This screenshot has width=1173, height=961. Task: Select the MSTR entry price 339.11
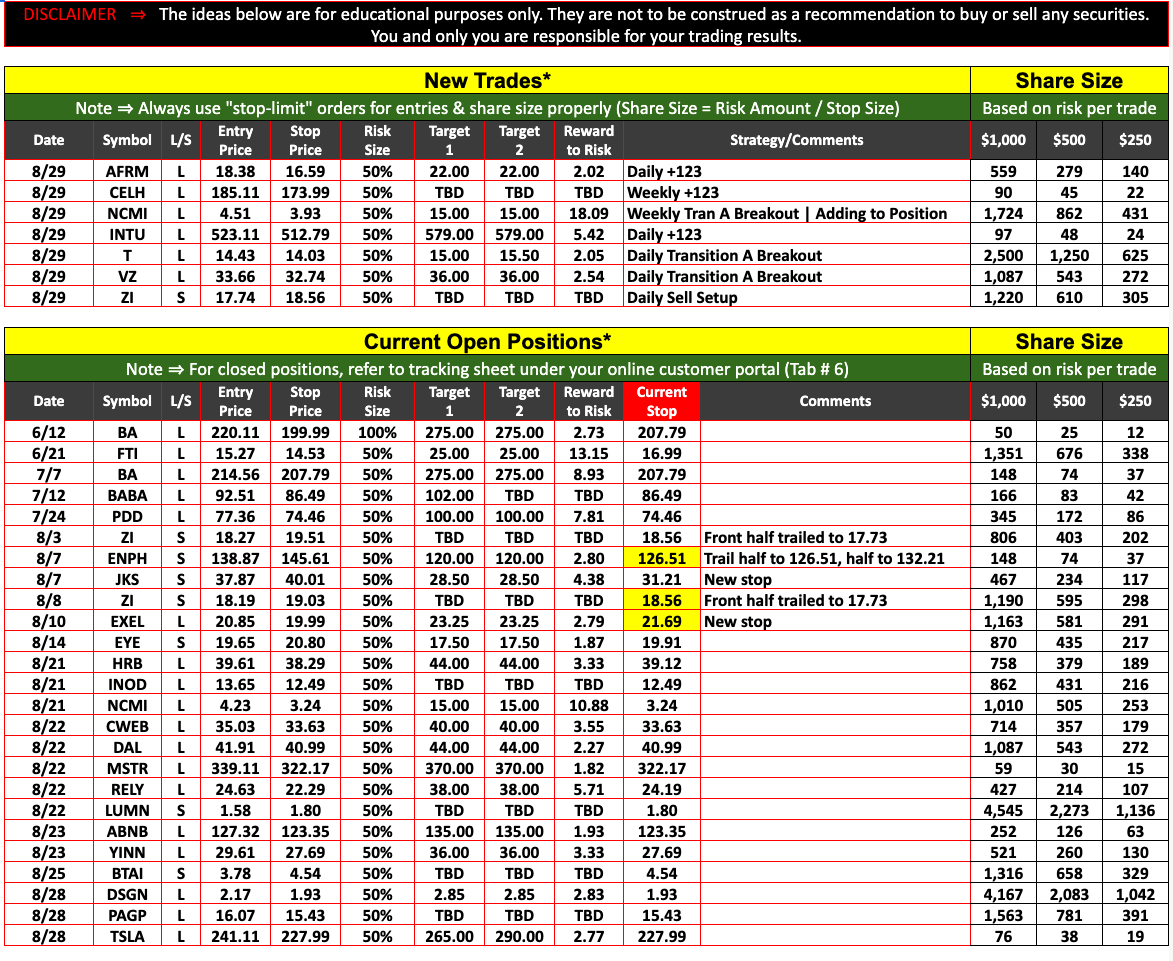(235, 769)
